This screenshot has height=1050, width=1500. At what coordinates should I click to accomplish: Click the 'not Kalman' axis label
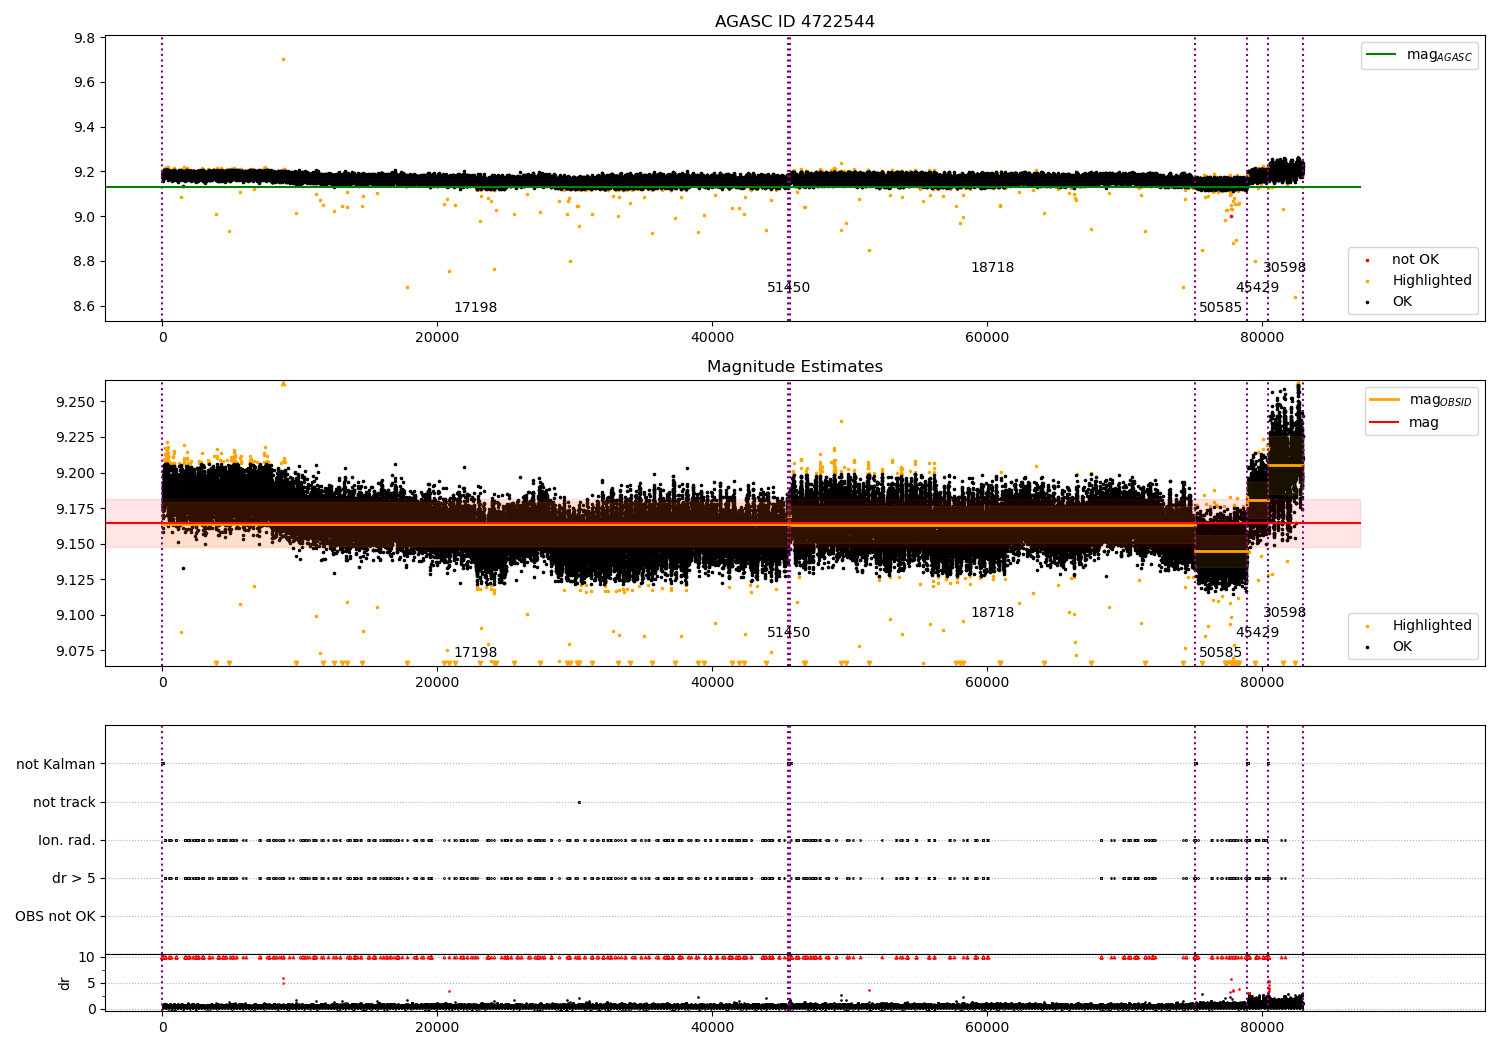[x=56, y=765]
